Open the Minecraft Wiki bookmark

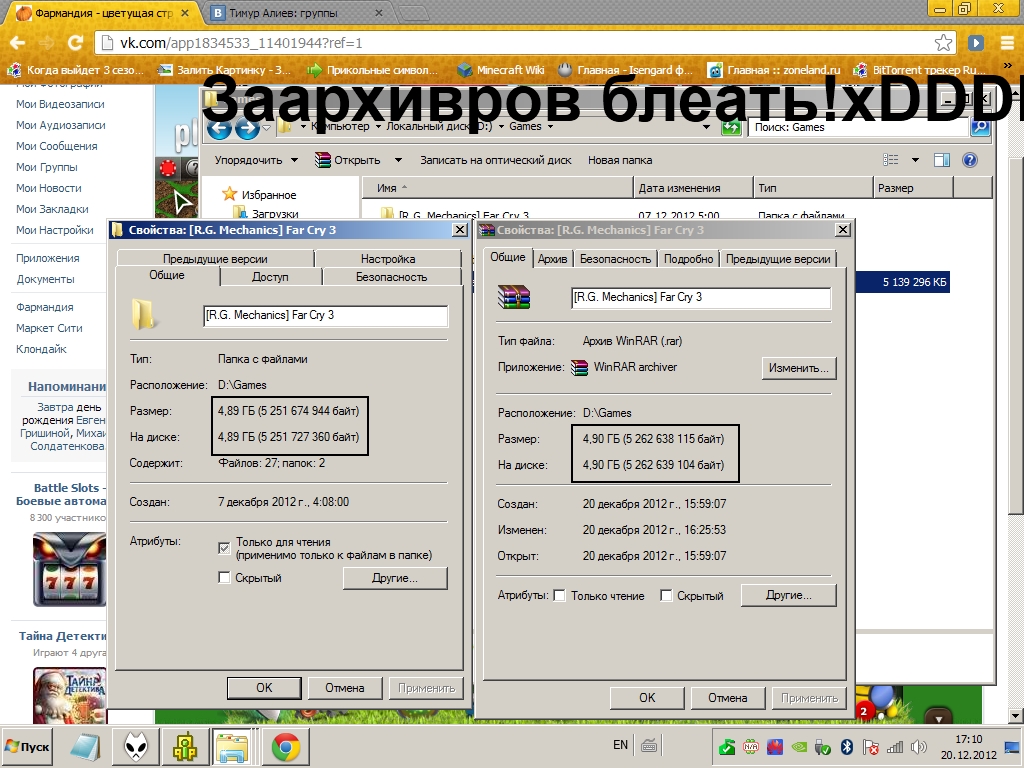pos(502,70)
